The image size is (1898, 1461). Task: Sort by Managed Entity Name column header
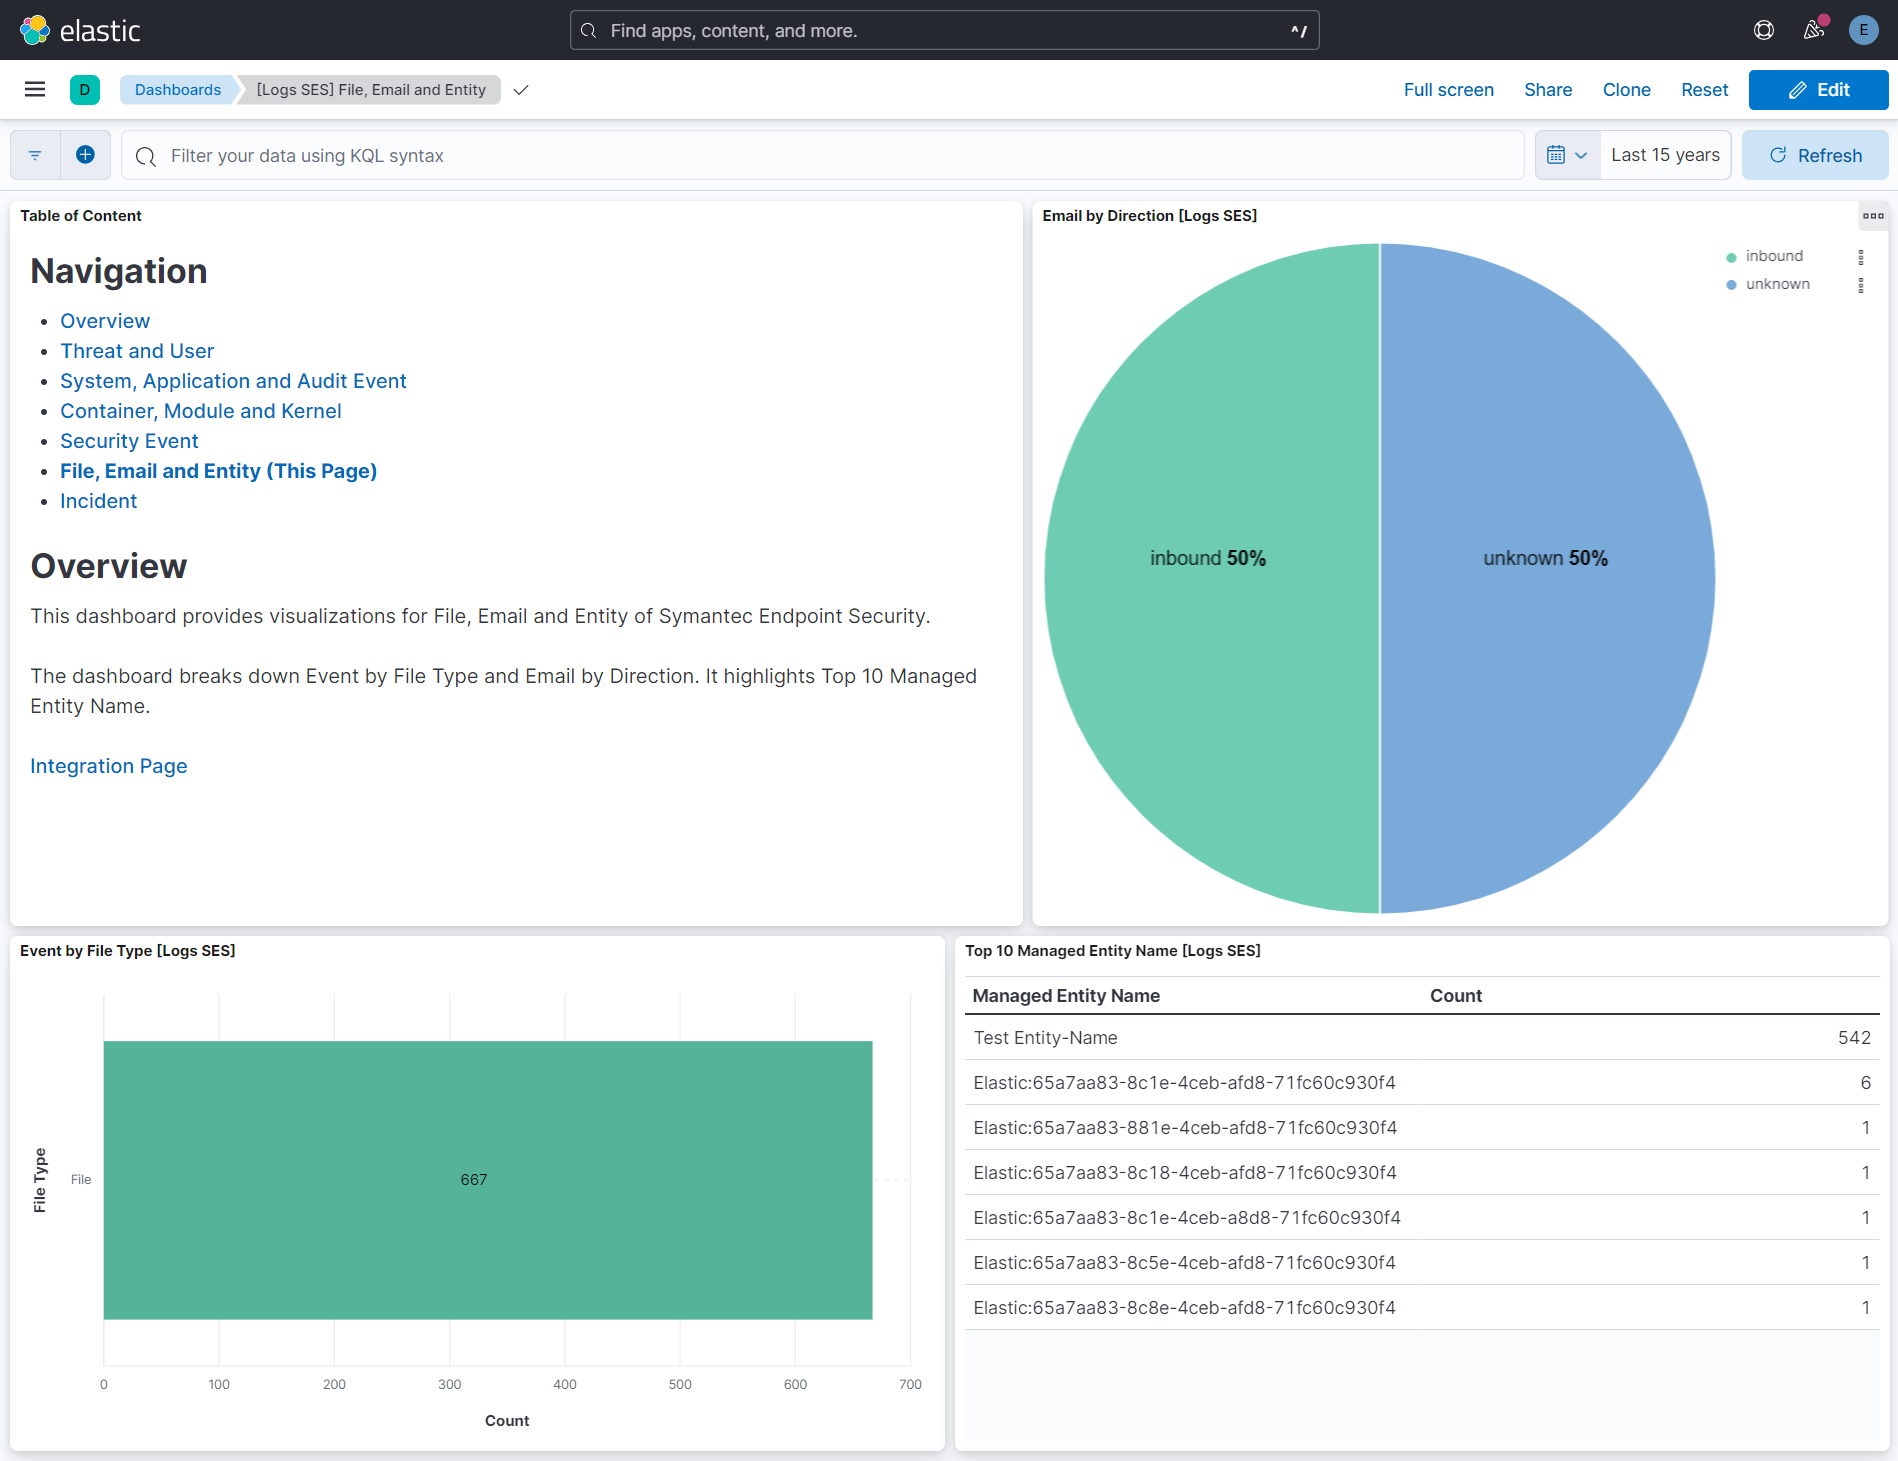point(1066,996)
